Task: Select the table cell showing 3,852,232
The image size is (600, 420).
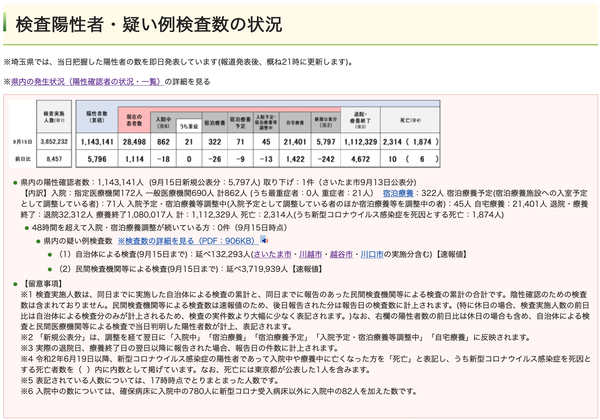Action: point(54,142)
